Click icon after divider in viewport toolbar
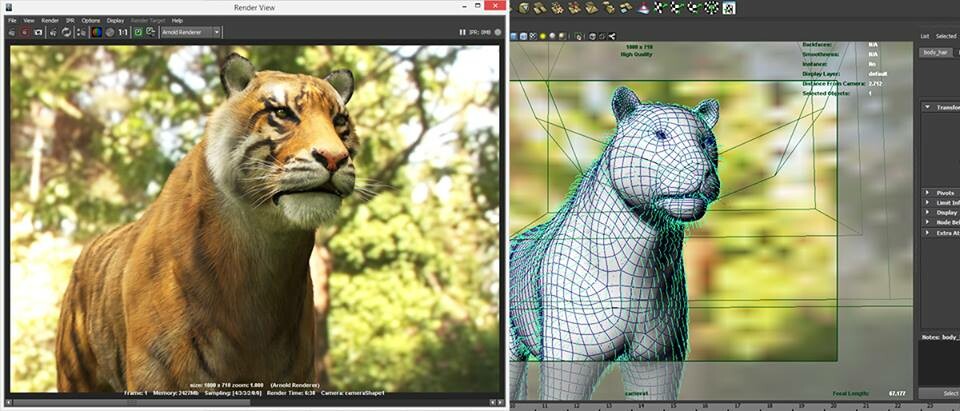 tap(579, 36)
